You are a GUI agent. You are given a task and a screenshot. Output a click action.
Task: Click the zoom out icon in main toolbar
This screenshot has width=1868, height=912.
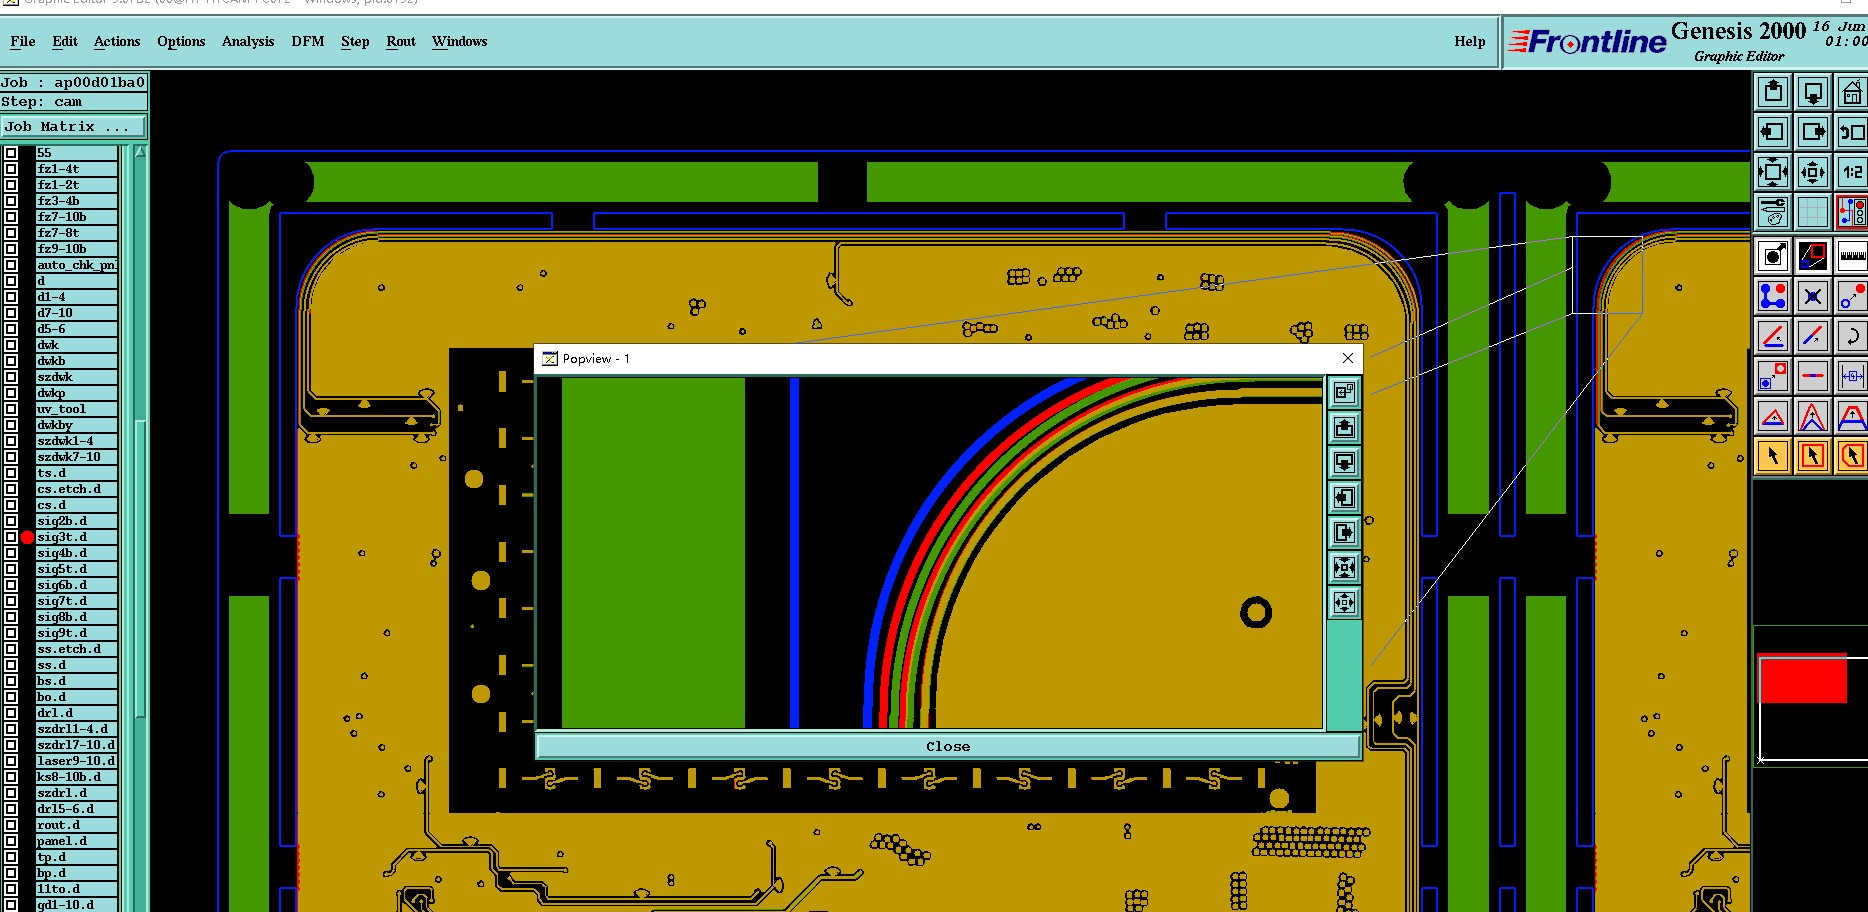(1813, 172)
